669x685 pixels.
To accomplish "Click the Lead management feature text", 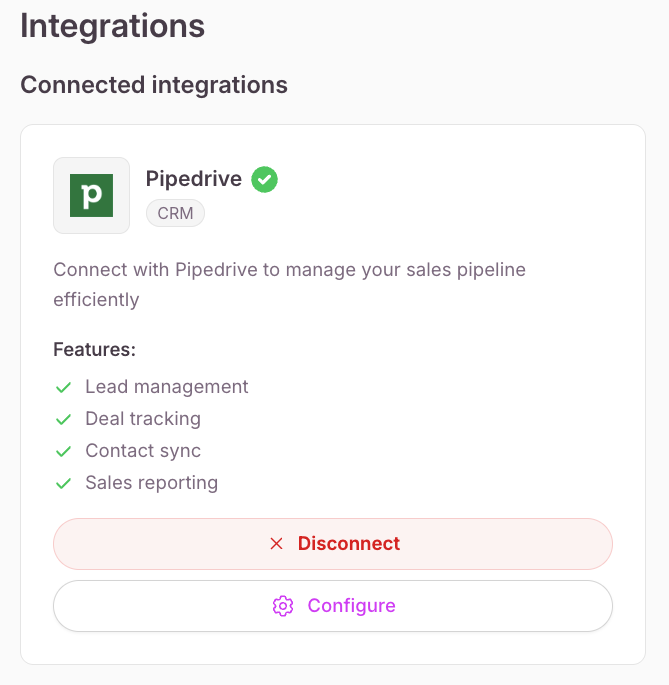I will coord(166,387).
